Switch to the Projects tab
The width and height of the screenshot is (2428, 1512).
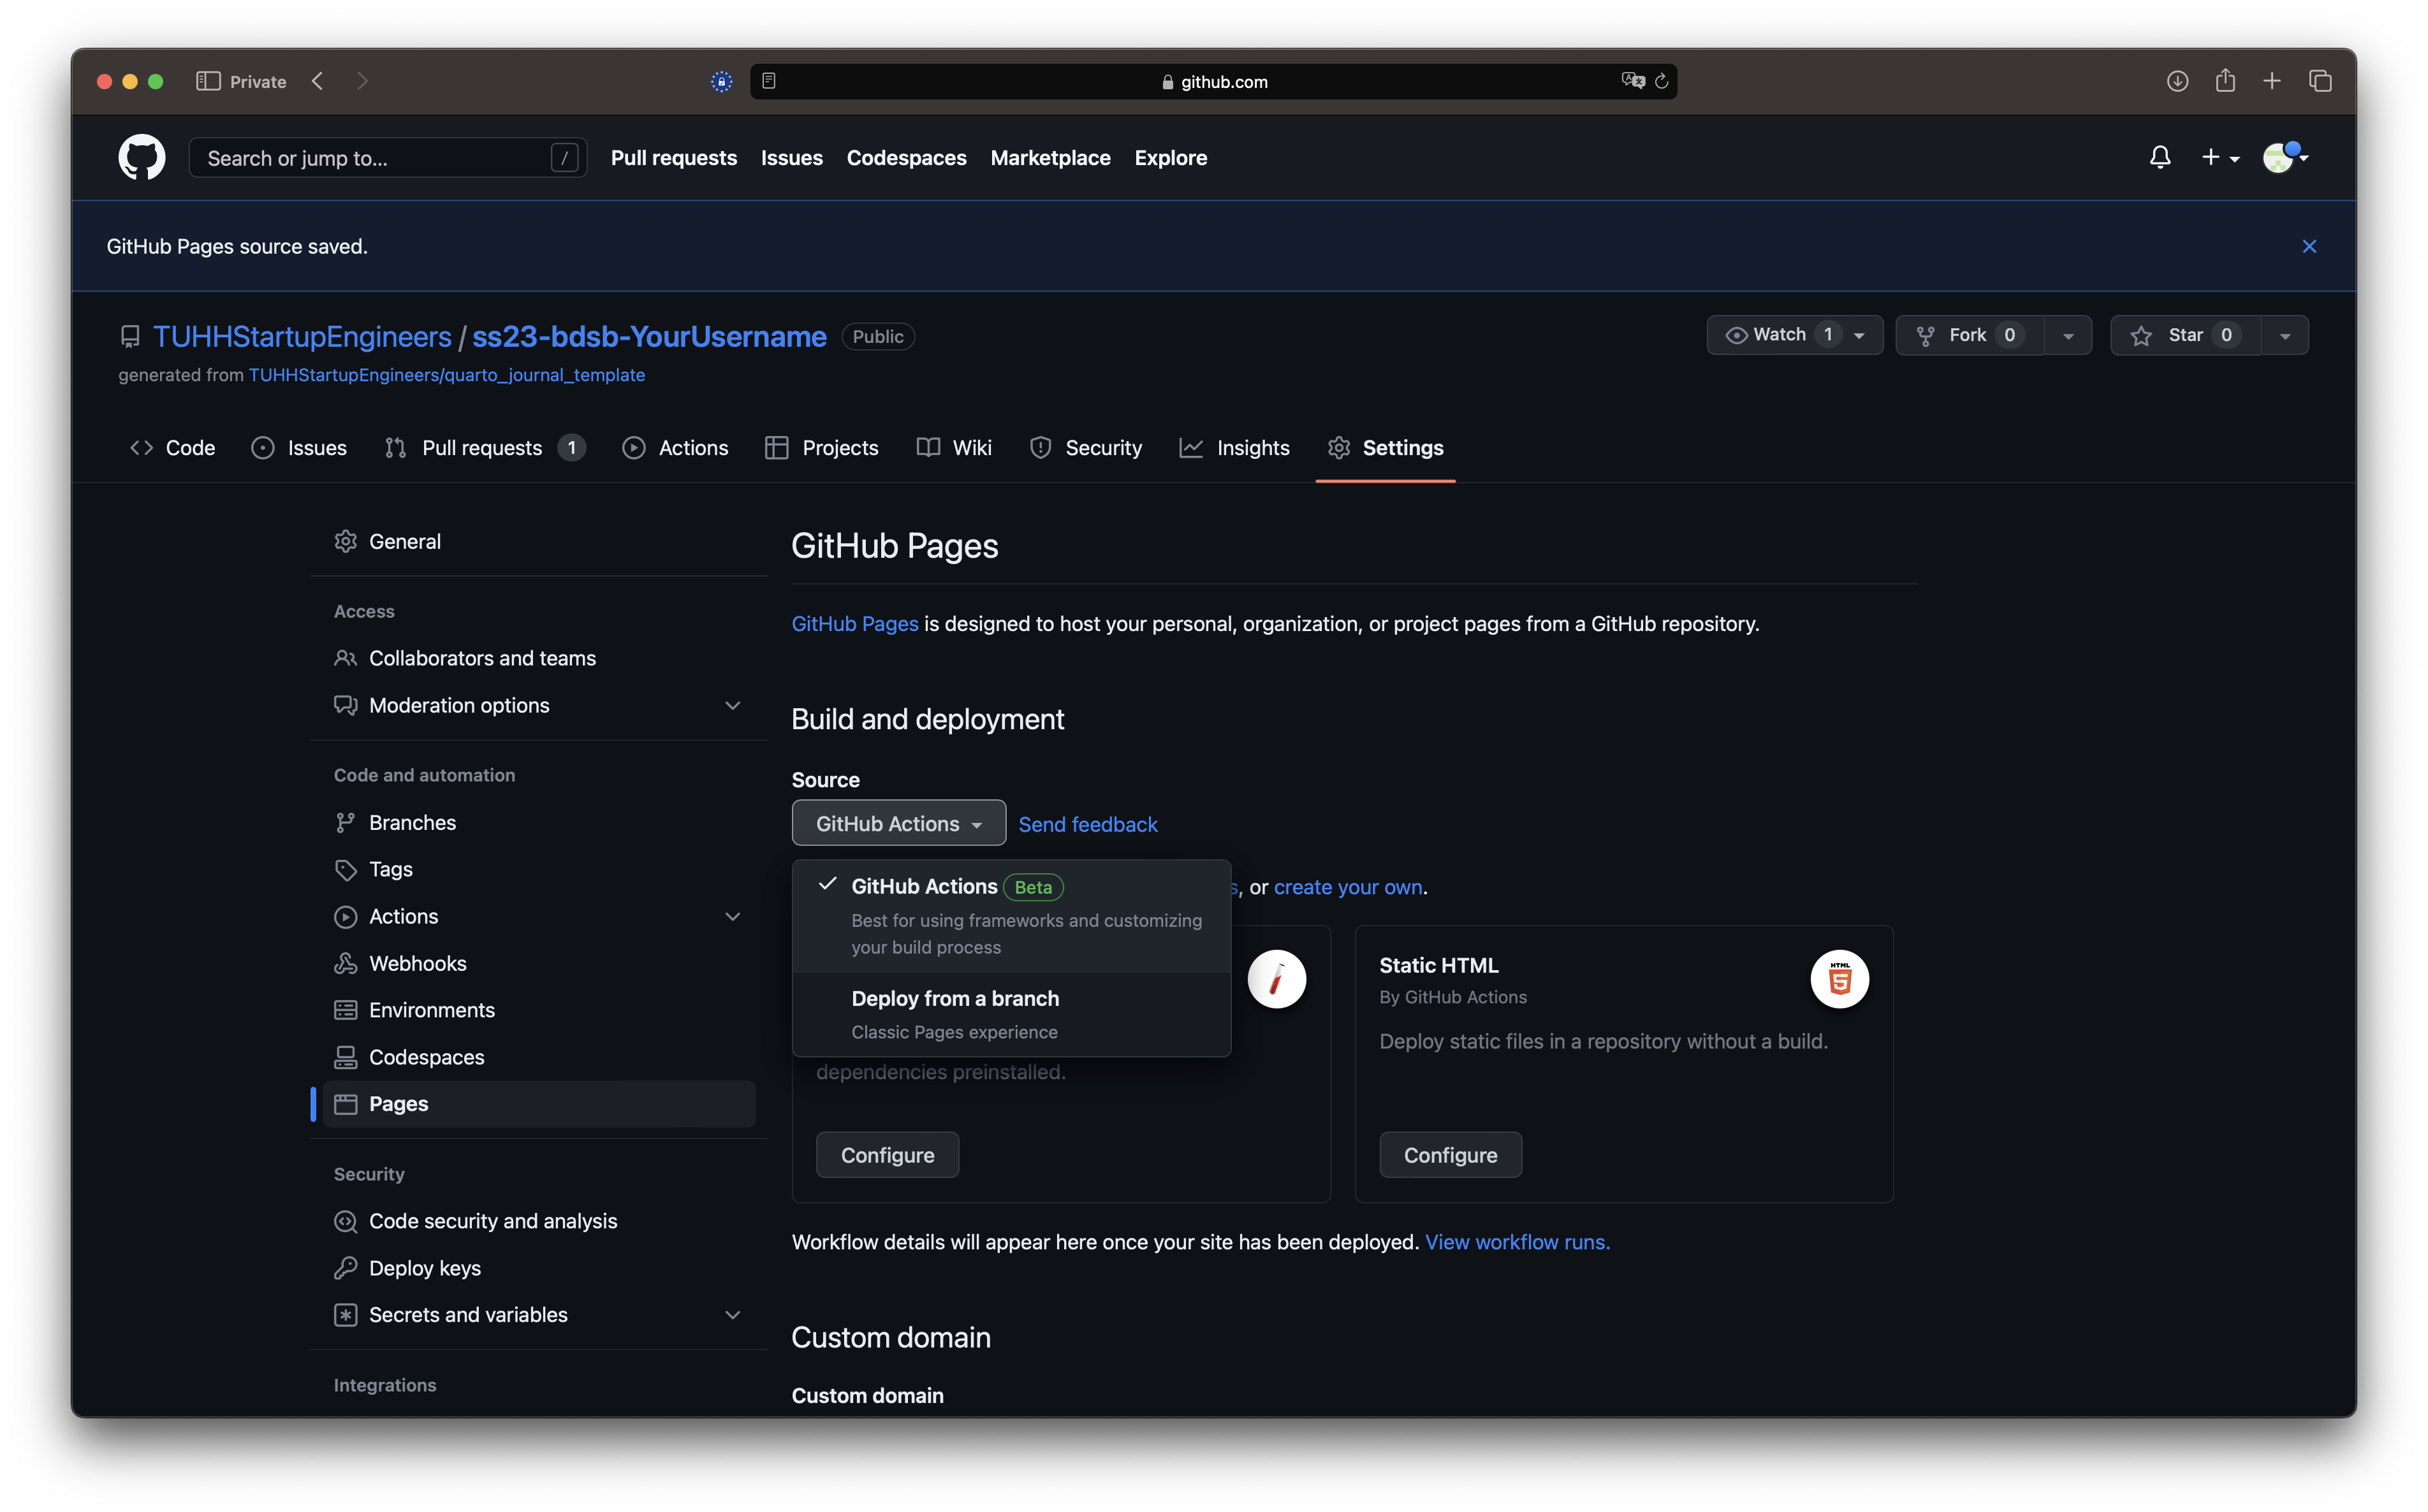[x=821, y=447]
